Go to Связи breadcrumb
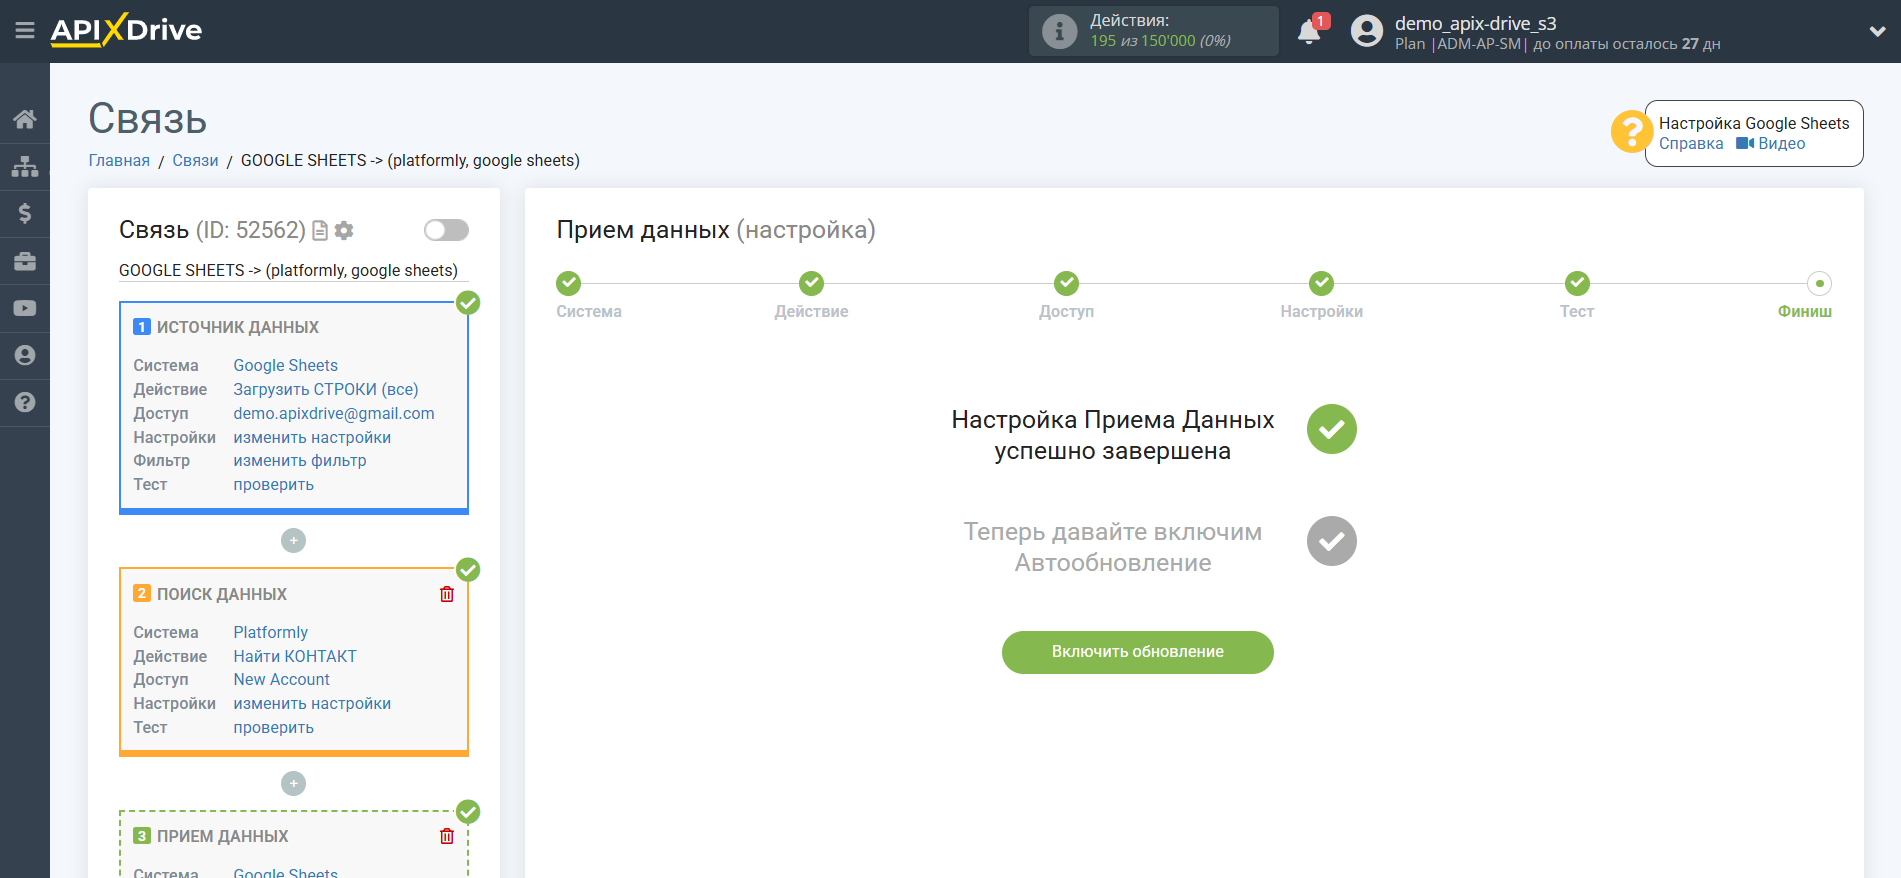This screenshot has height=878, width=1901. (195, 160)
